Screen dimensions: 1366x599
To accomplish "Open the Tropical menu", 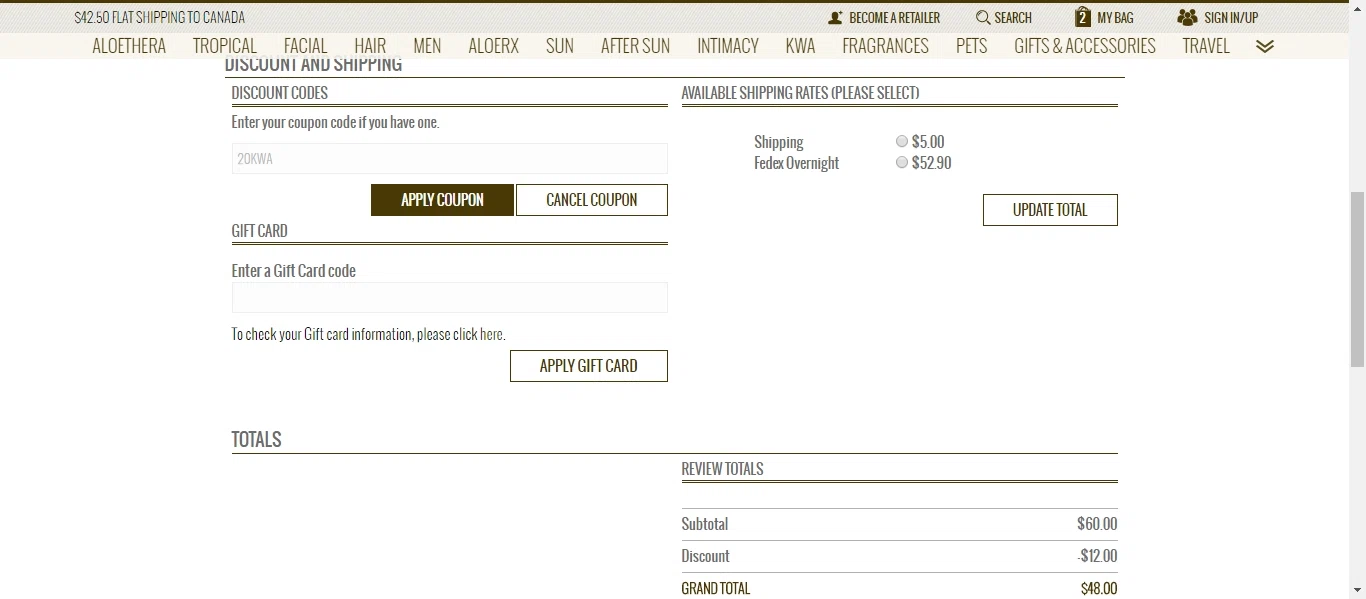I will 225,46.
